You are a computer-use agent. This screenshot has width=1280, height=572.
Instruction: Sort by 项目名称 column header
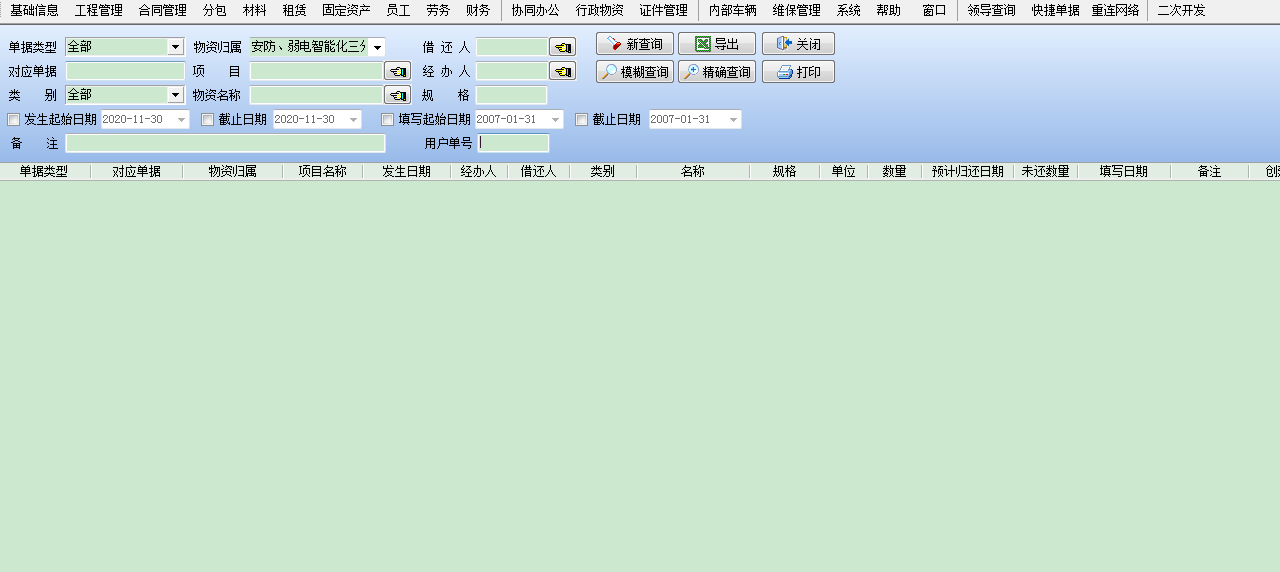click(323, 171)
